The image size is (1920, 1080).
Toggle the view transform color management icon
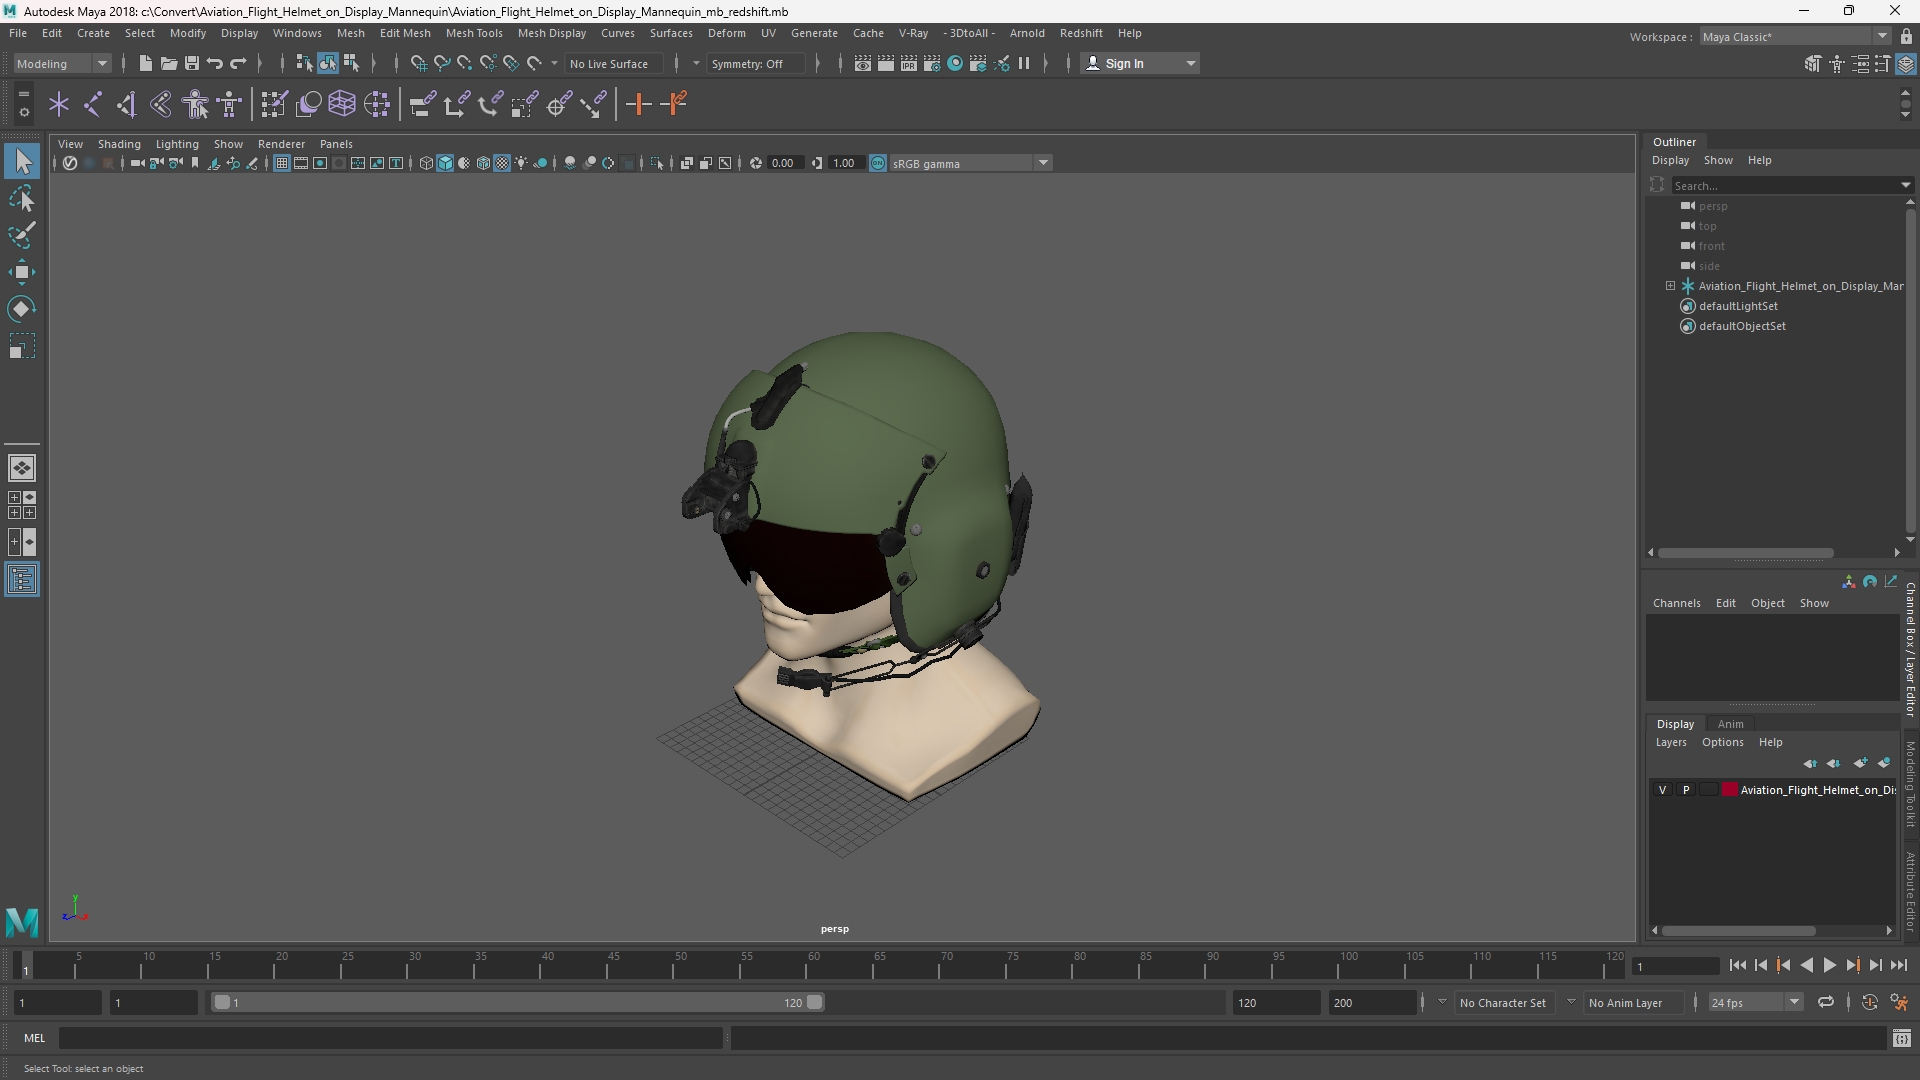(x=878, y=163)
